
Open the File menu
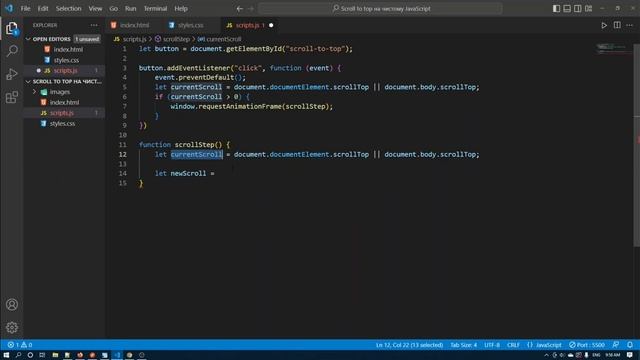point(25,9)
